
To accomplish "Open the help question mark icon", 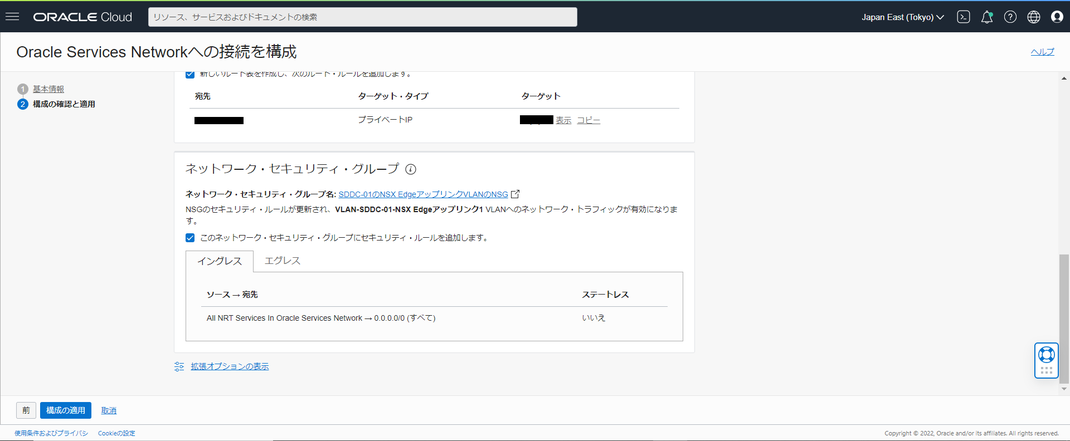I will coord(1011,17).
